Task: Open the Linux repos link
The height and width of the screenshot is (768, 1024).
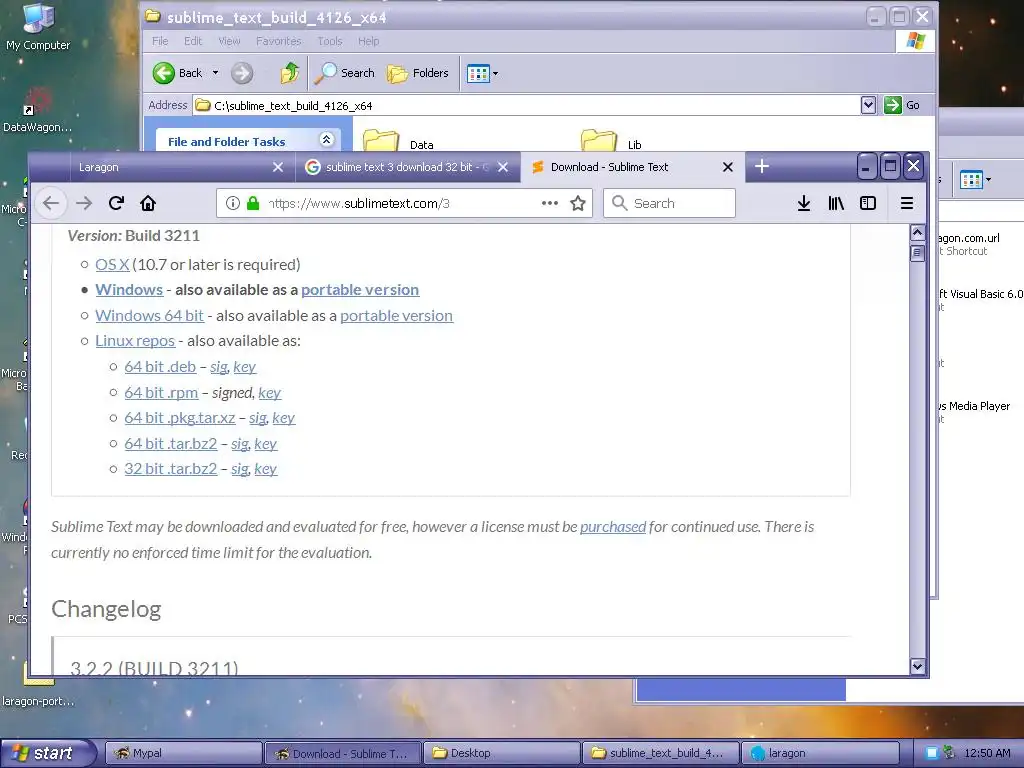Action: click(x=135, y=340)
